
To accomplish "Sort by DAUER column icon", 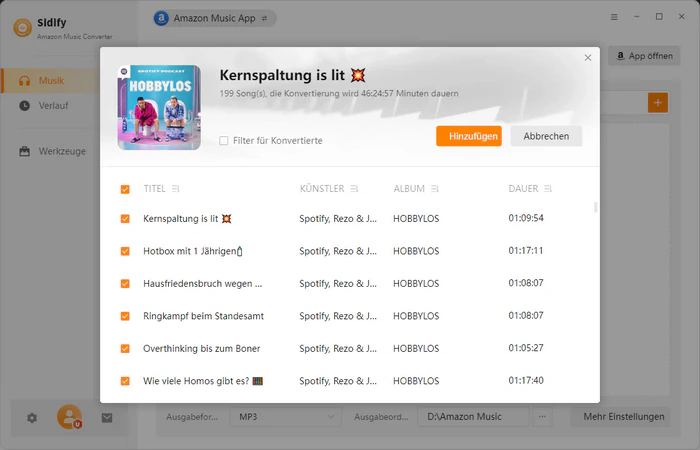I will click(548, 189).
